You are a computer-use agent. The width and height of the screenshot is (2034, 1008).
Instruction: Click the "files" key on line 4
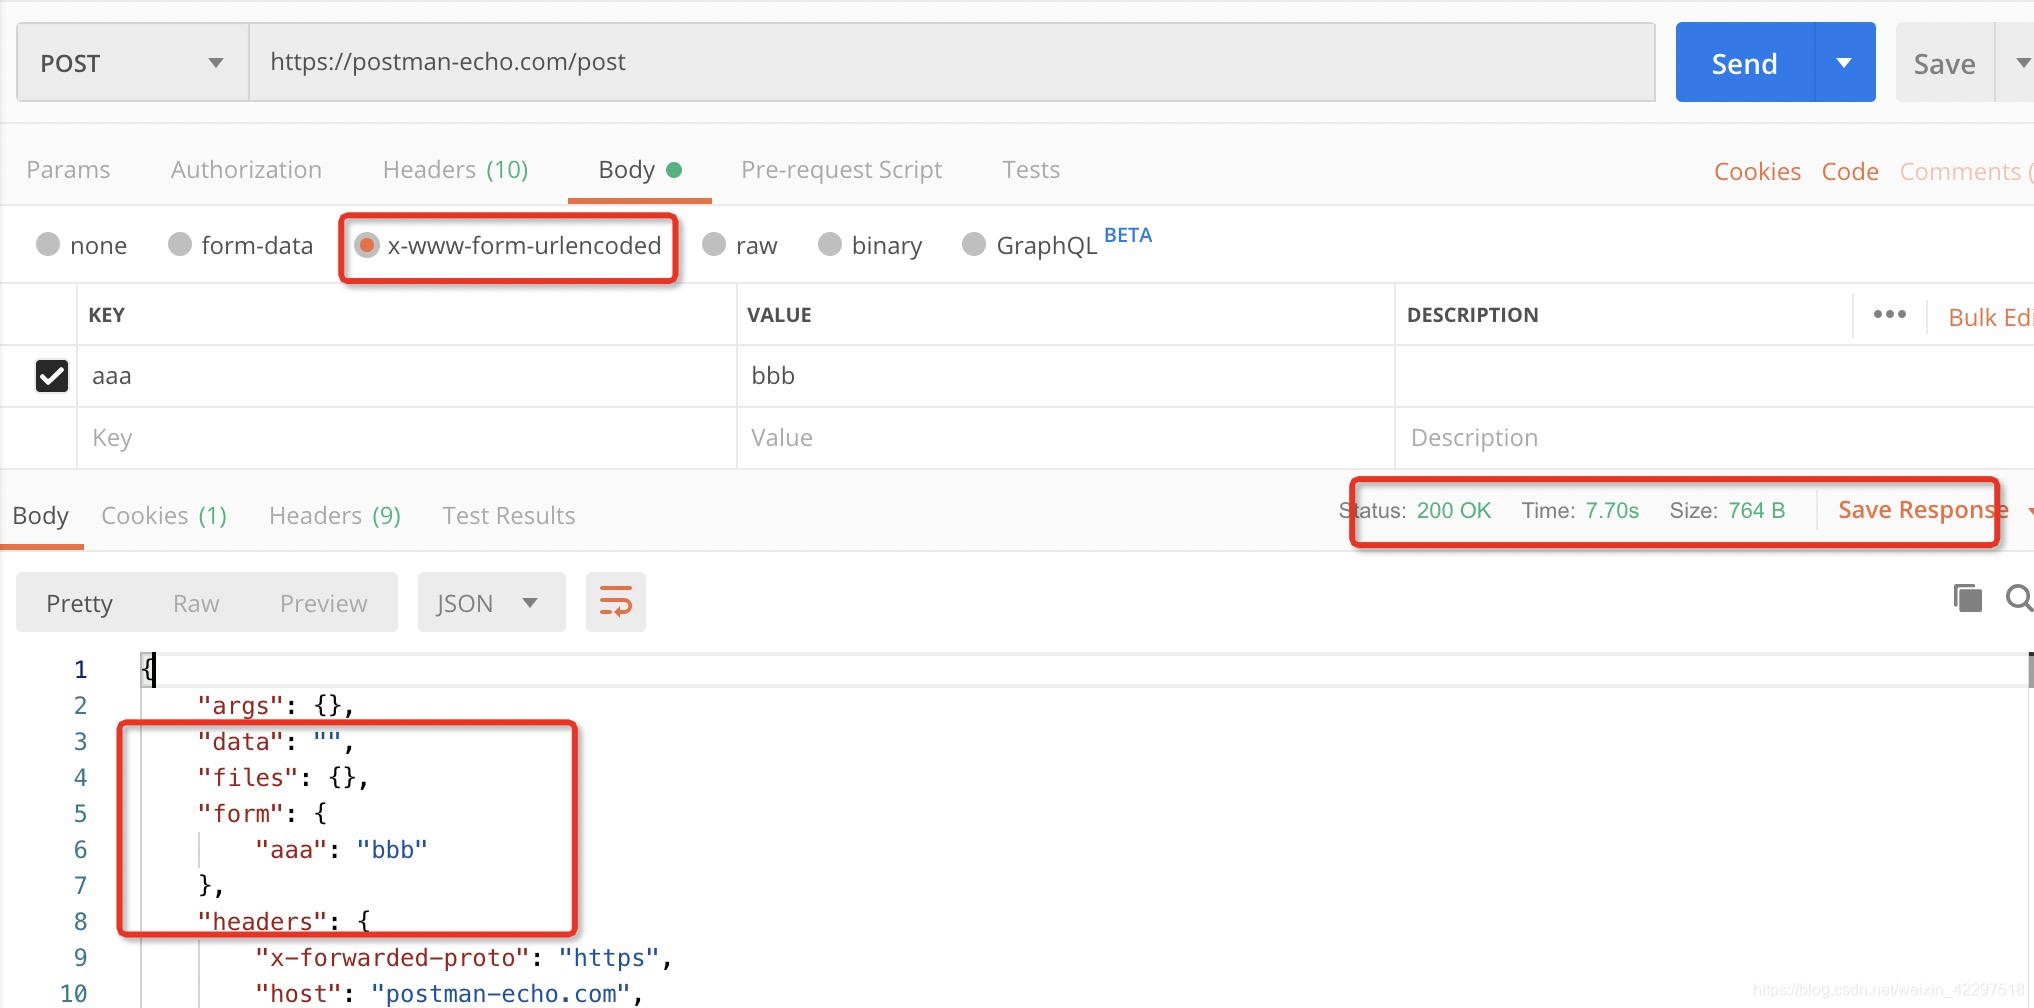[x=248, y=777]
